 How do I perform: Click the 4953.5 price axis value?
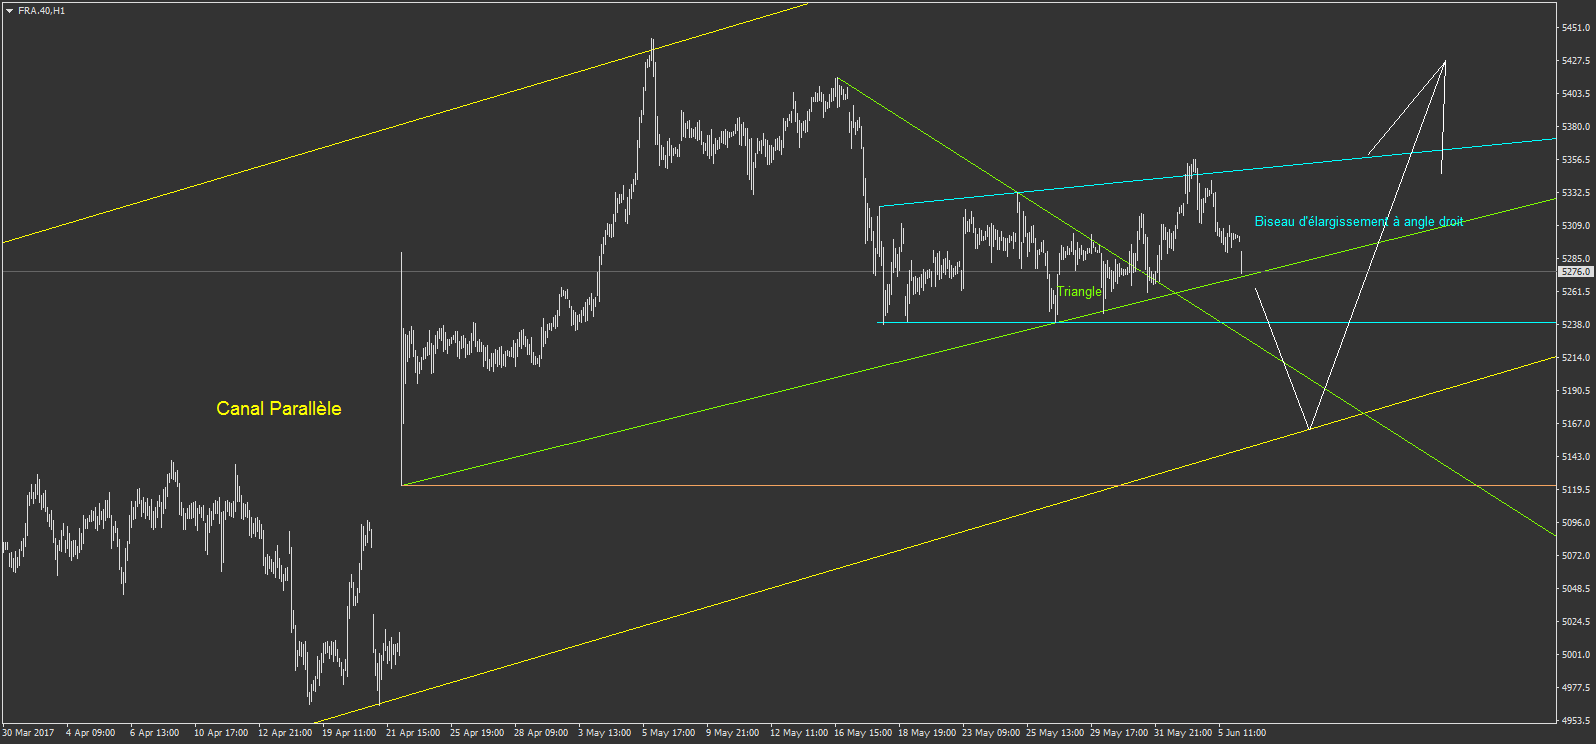1576,721
